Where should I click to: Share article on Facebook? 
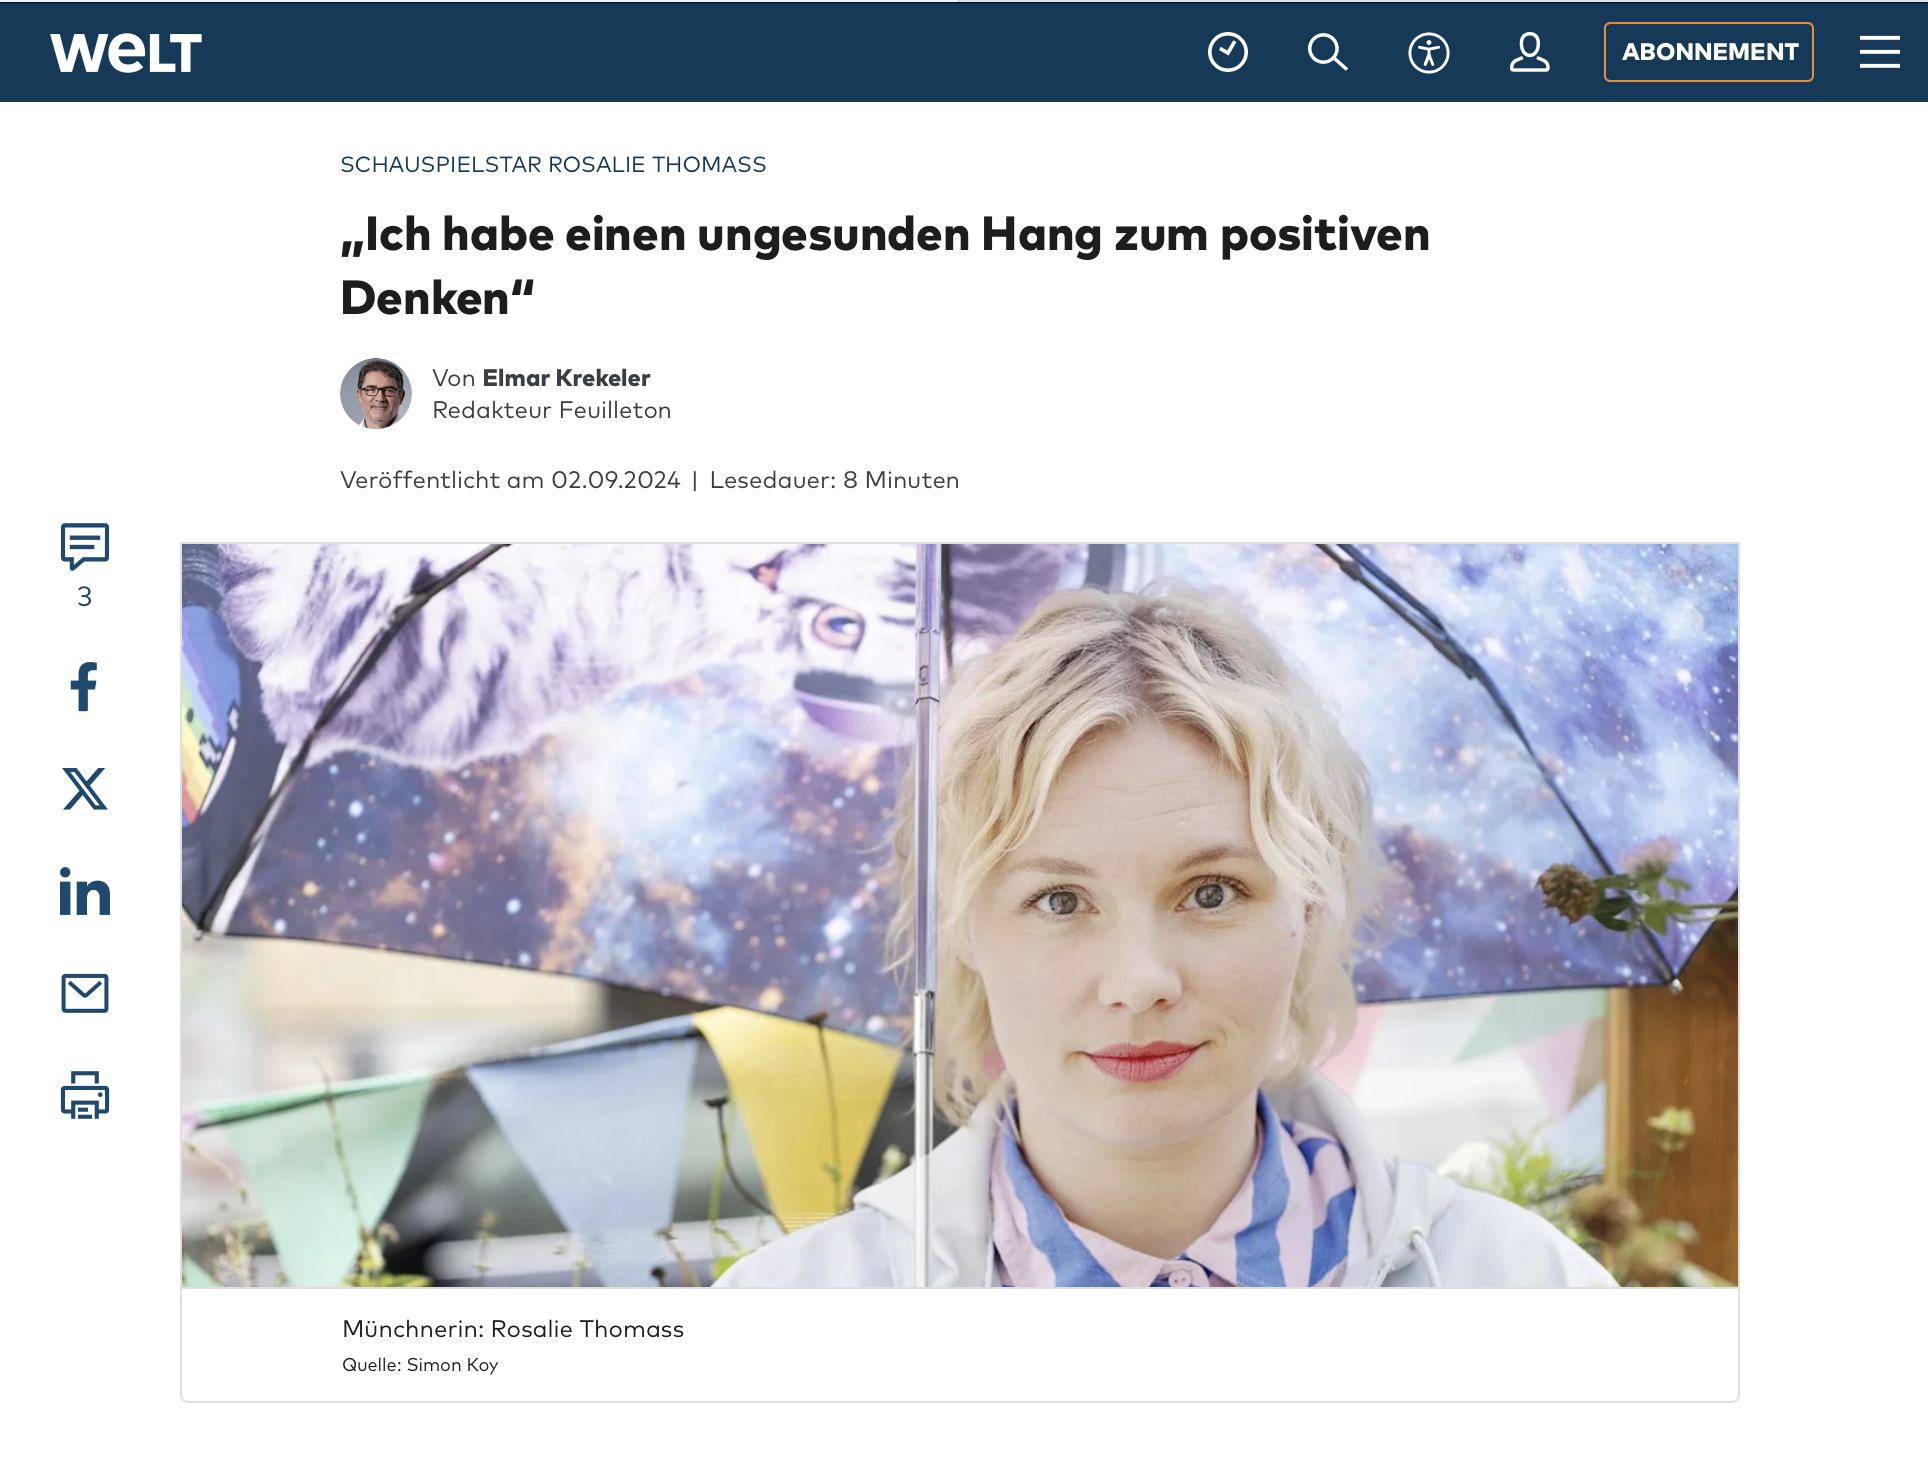click(85, 687)
